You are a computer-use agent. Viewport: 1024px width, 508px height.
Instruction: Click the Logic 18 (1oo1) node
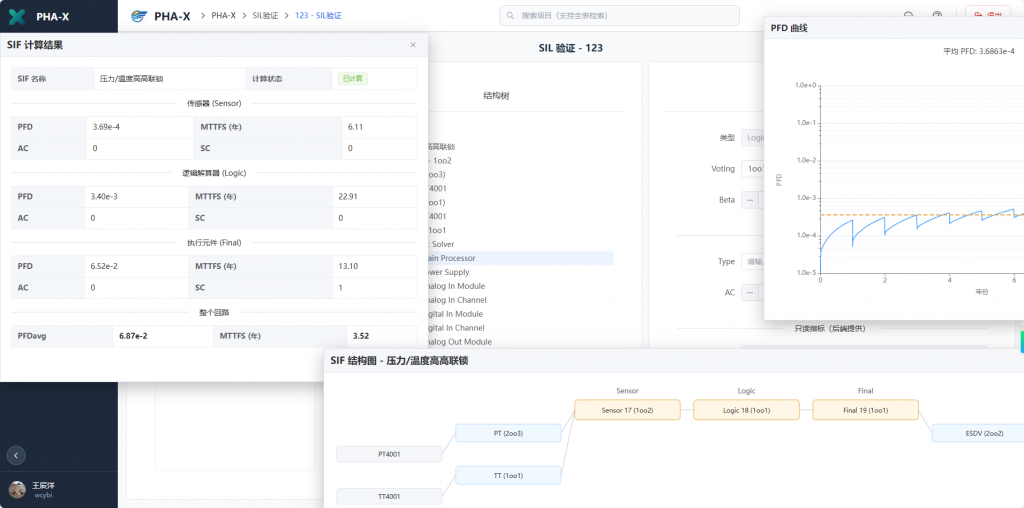(x=746, y=410)
